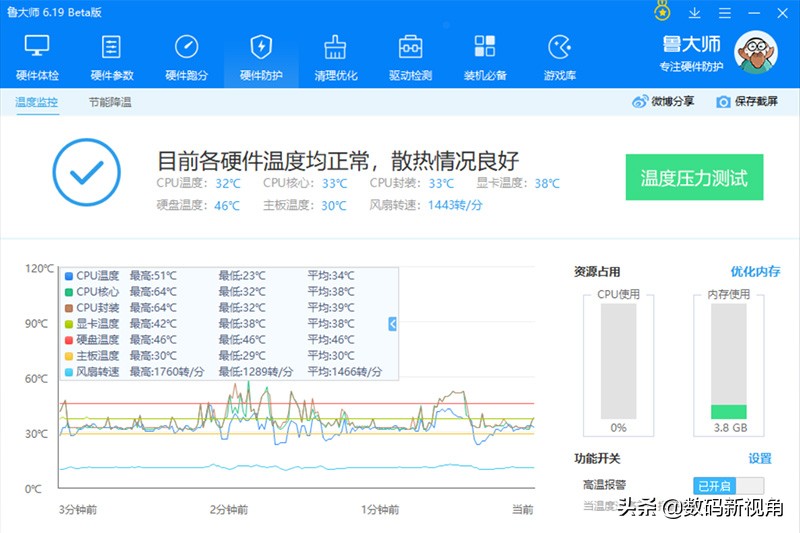This screenshot has height=533, width=800.
Task: Open the 硬件跑分 benchmark icon
Action: pos(186,46)
